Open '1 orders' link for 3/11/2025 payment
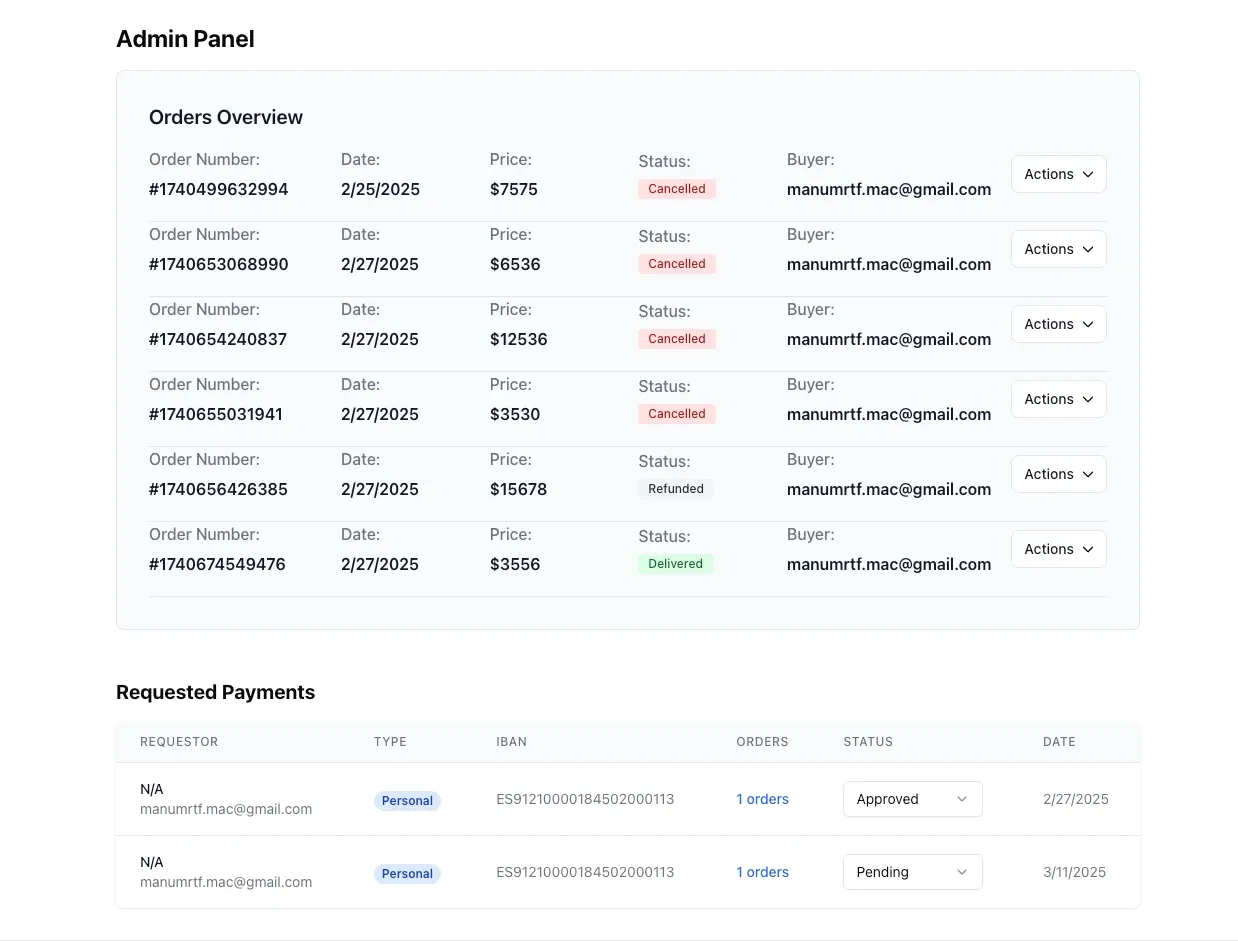The height and width of the screenshot is (941, 1238). (762, 872)
